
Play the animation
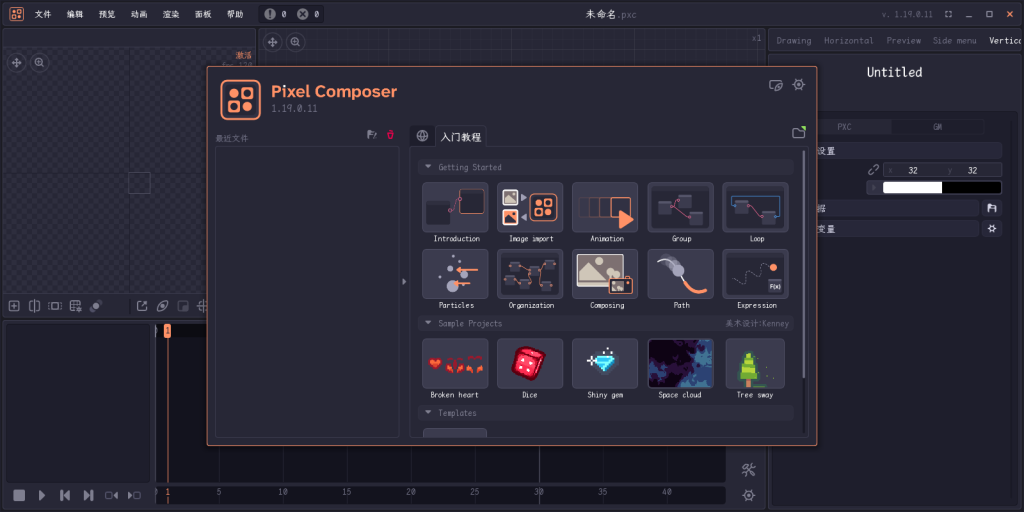42,496
